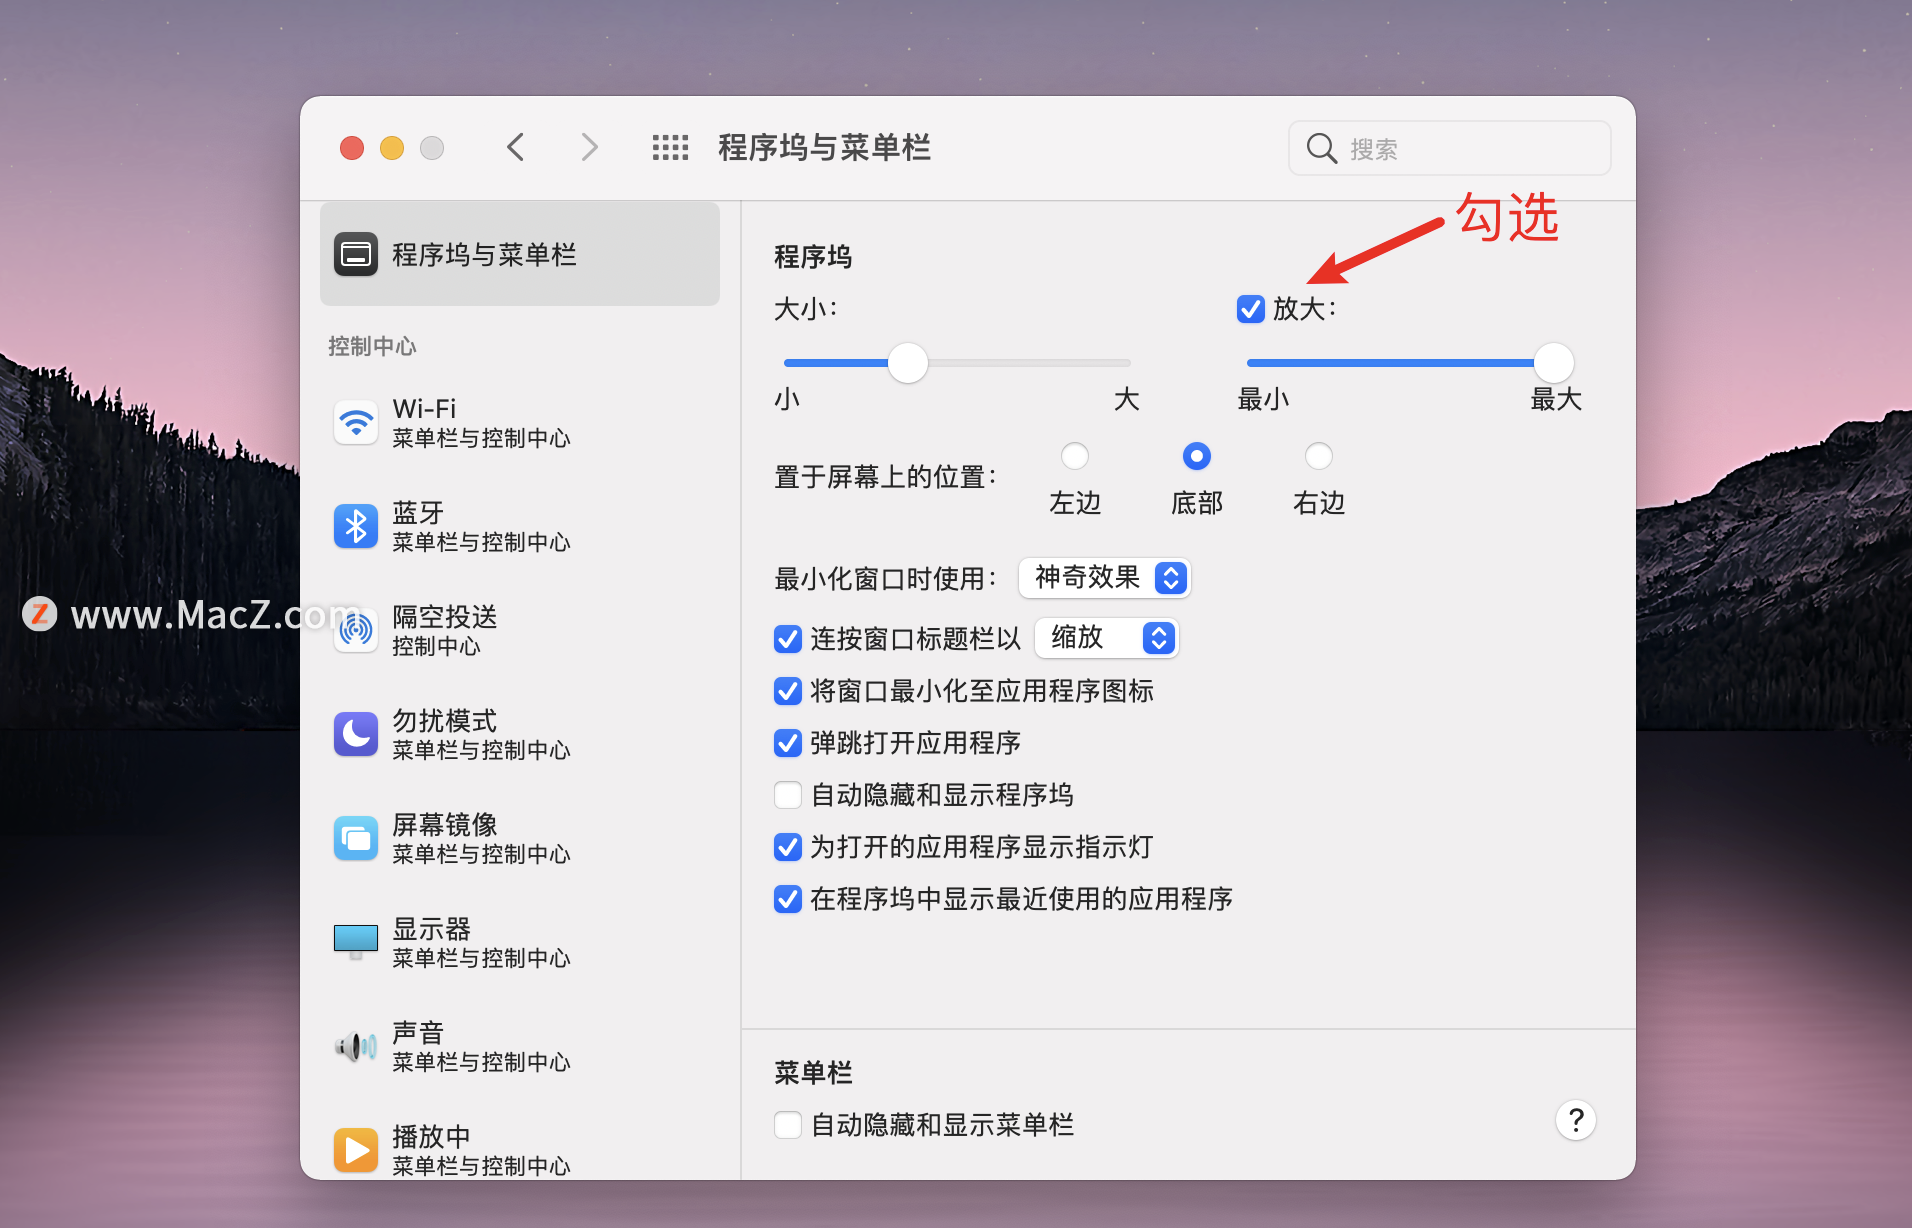Toggle 为打开的应用程序显示指示灯 checkbox
The width and height of the screenshot is (1912, 1228).
pyautogui.click(x=788, y=847)
